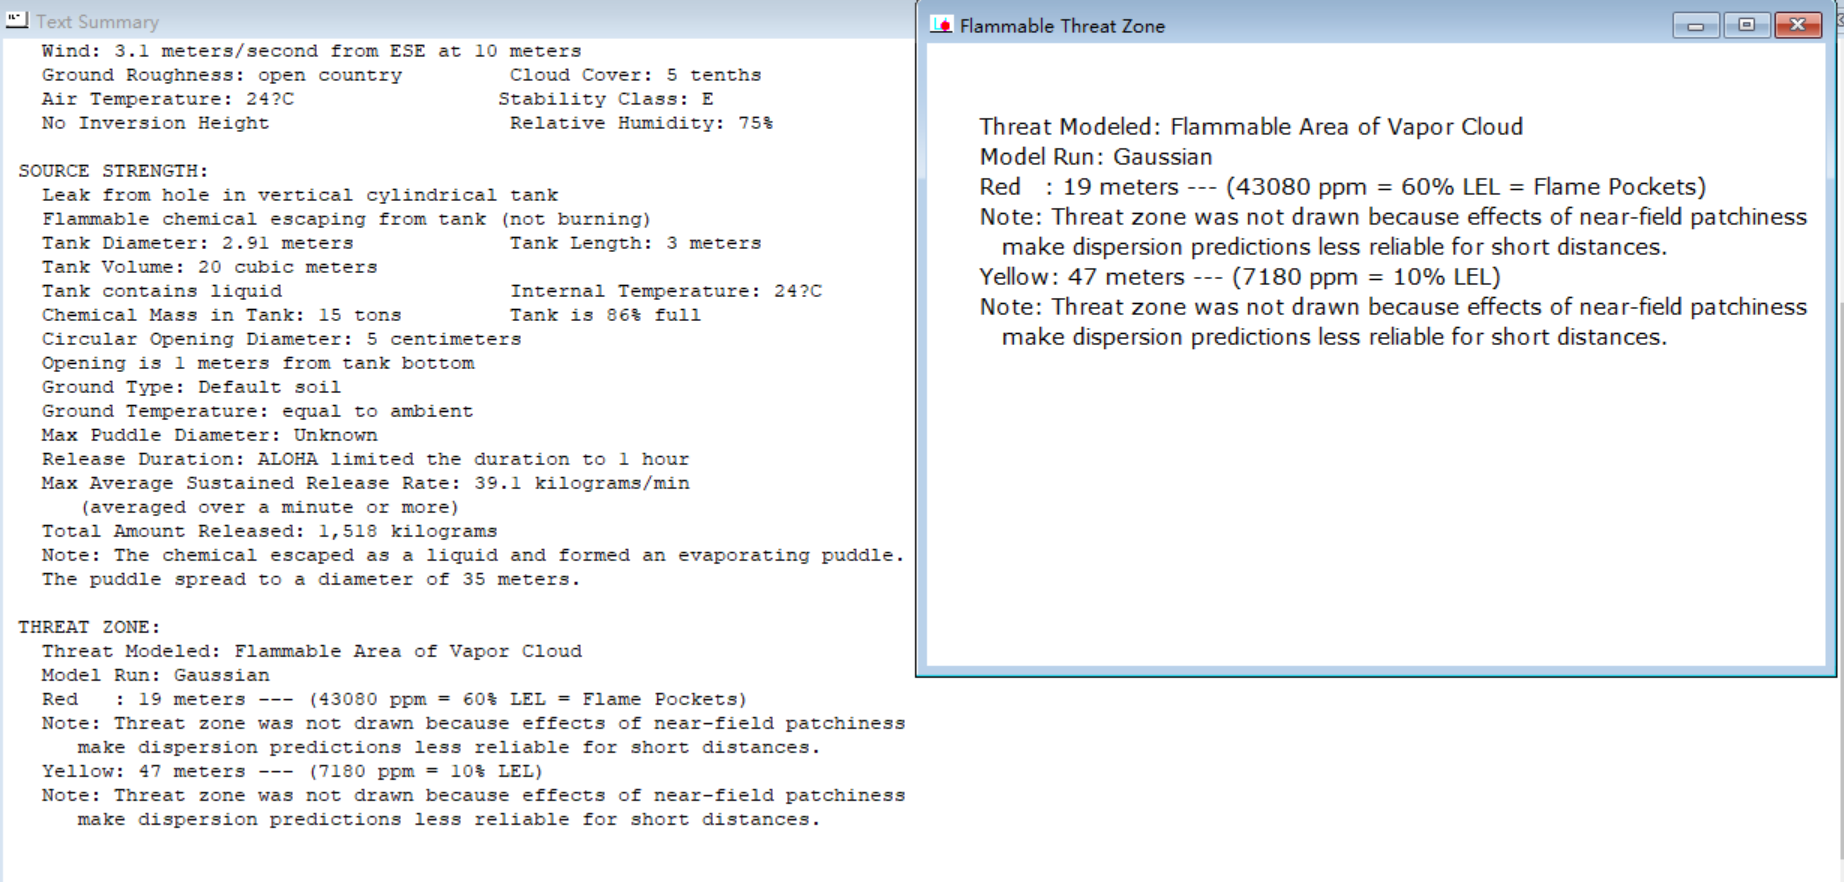
Task: Click the "Ground Type: Default soil" entry
Action: pos(191,387)
